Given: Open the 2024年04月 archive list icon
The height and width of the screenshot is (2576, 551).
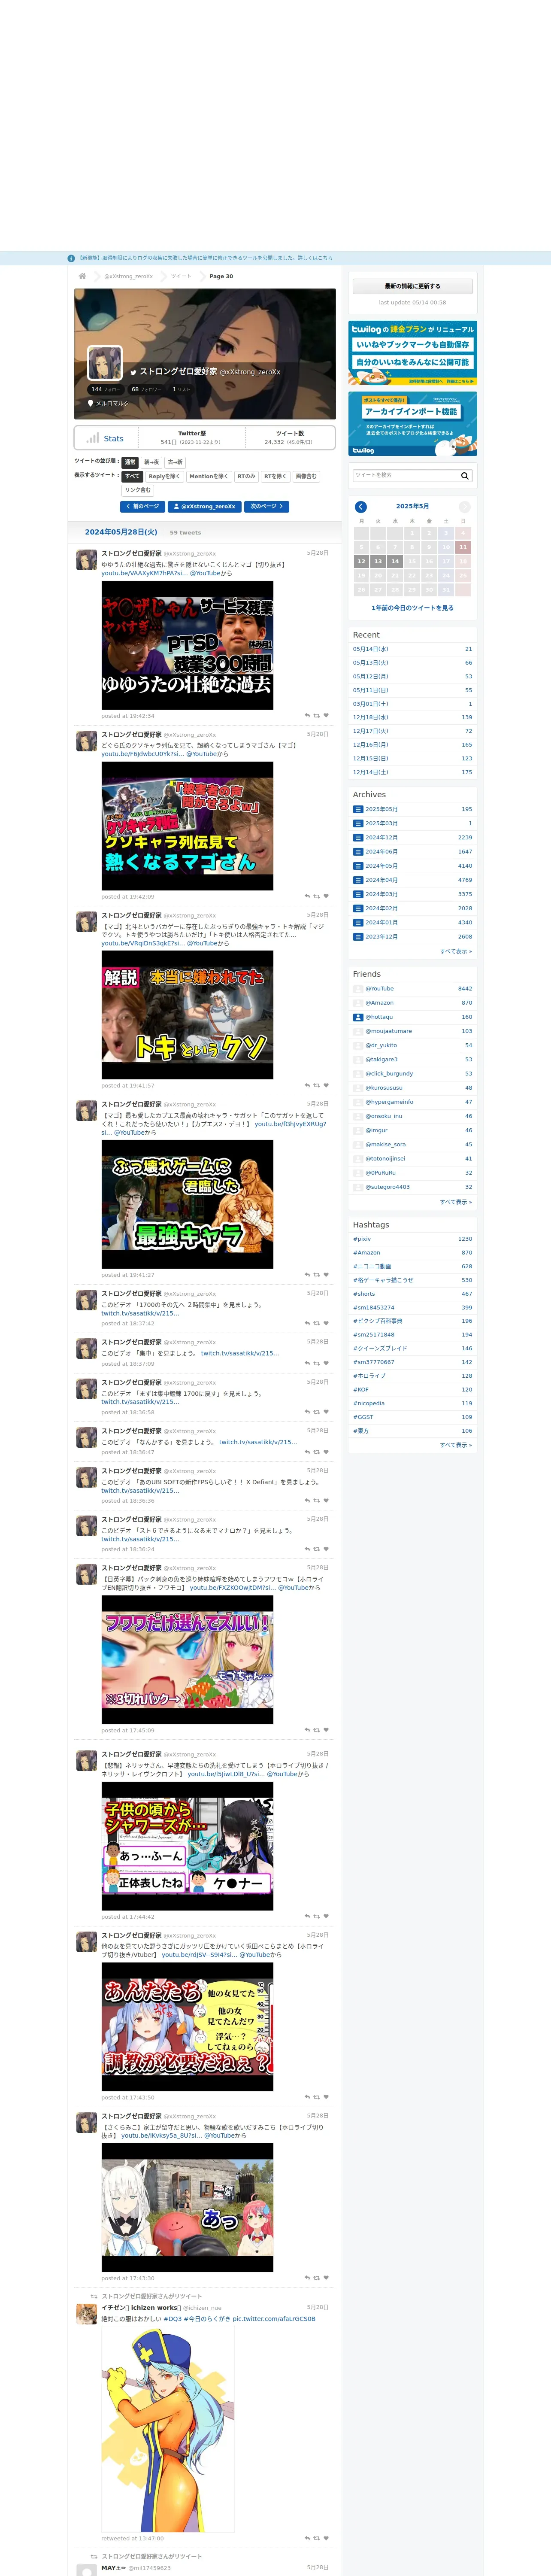Looking at the screenshot, I should pyautogui.click(x=358, y=880).
